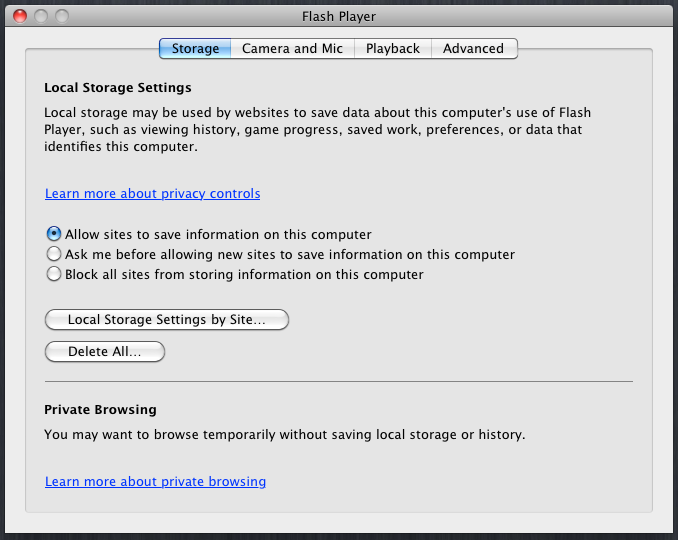This screenshot has width=678, height=540.
Task: Click the Private Browsing heading
Action: coord(100,409)
